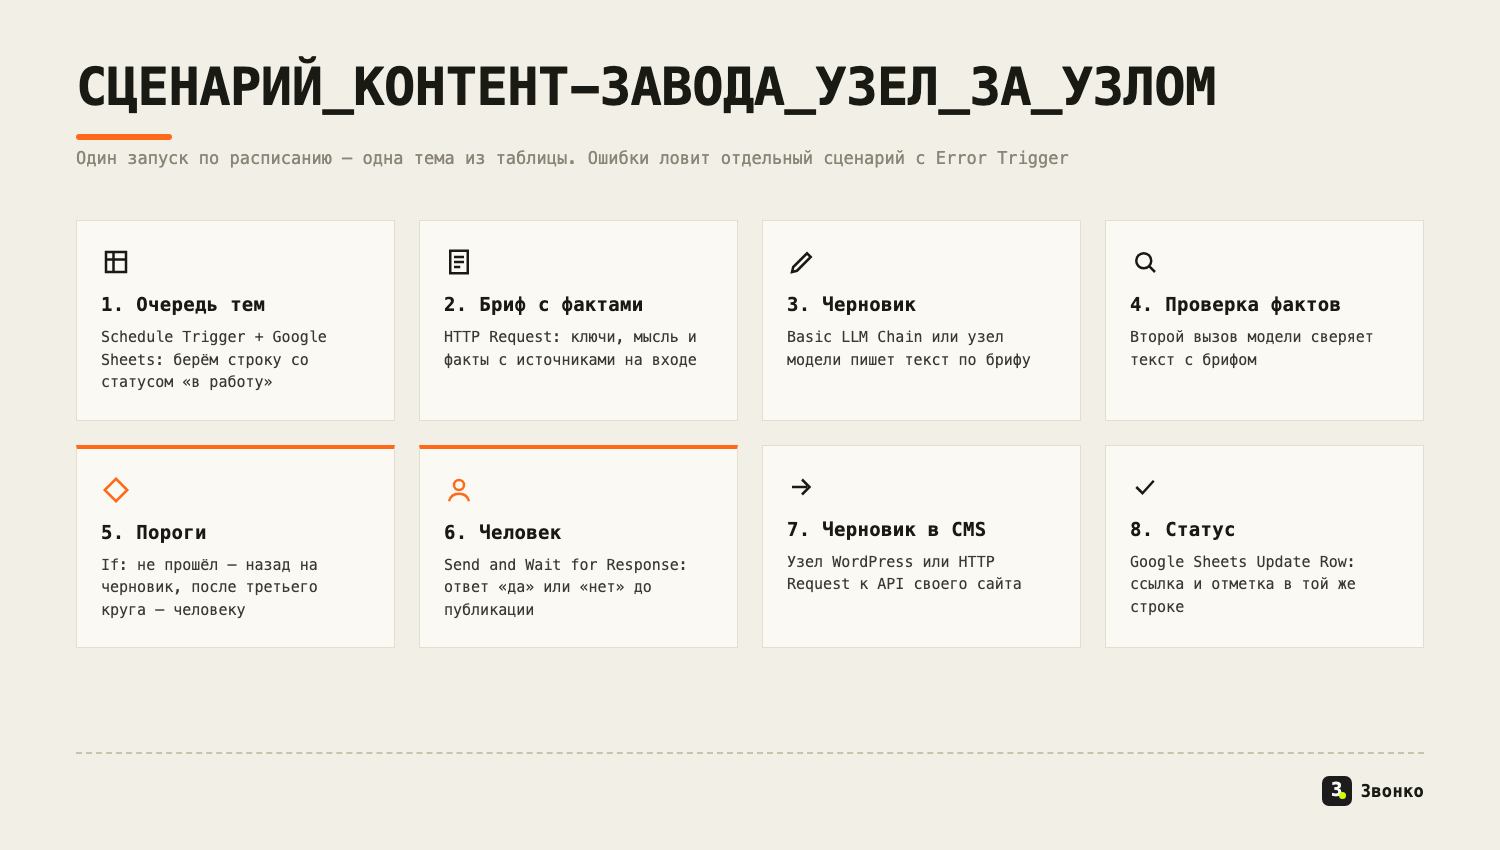
Task: Select the heading «4. Проверка фактов»
Action: click(1235, 305)
